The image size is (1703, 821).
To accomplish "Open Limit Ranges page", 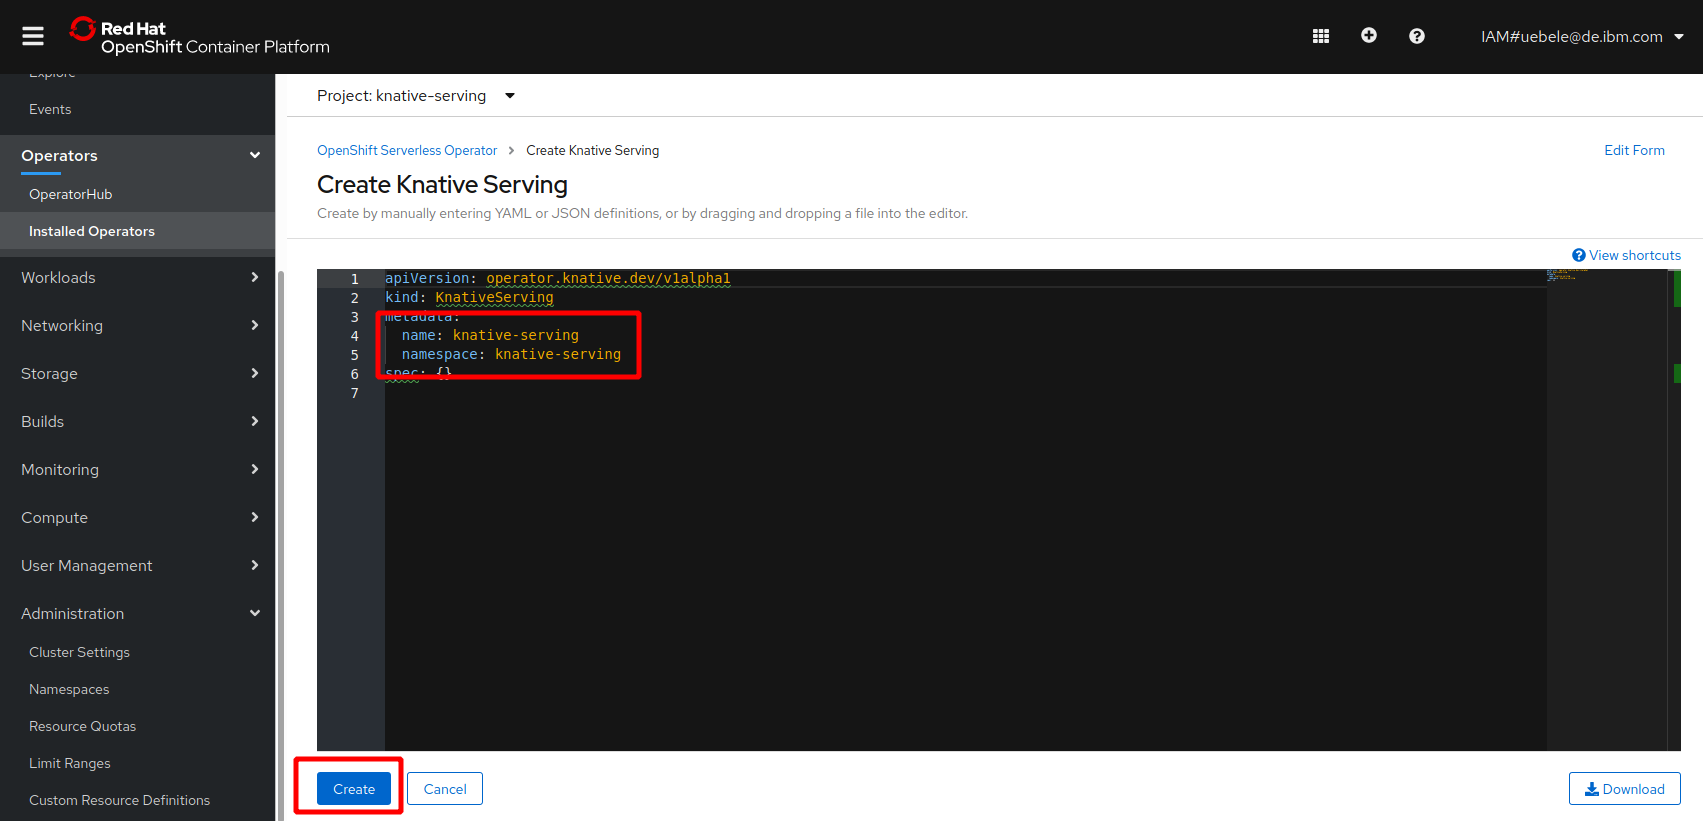I will click(70, 764).
